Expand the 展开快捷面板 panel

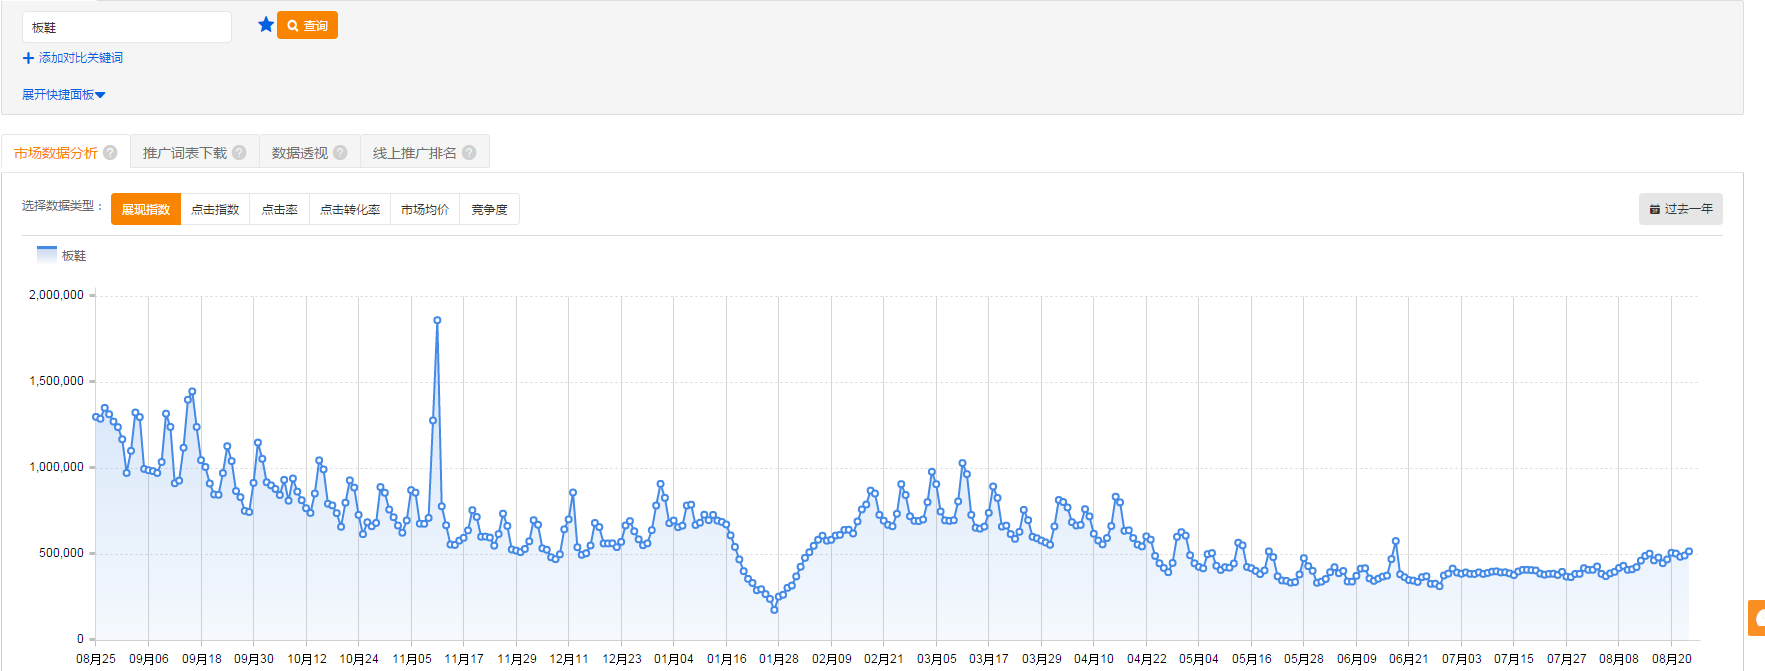[x=63, y=95]
